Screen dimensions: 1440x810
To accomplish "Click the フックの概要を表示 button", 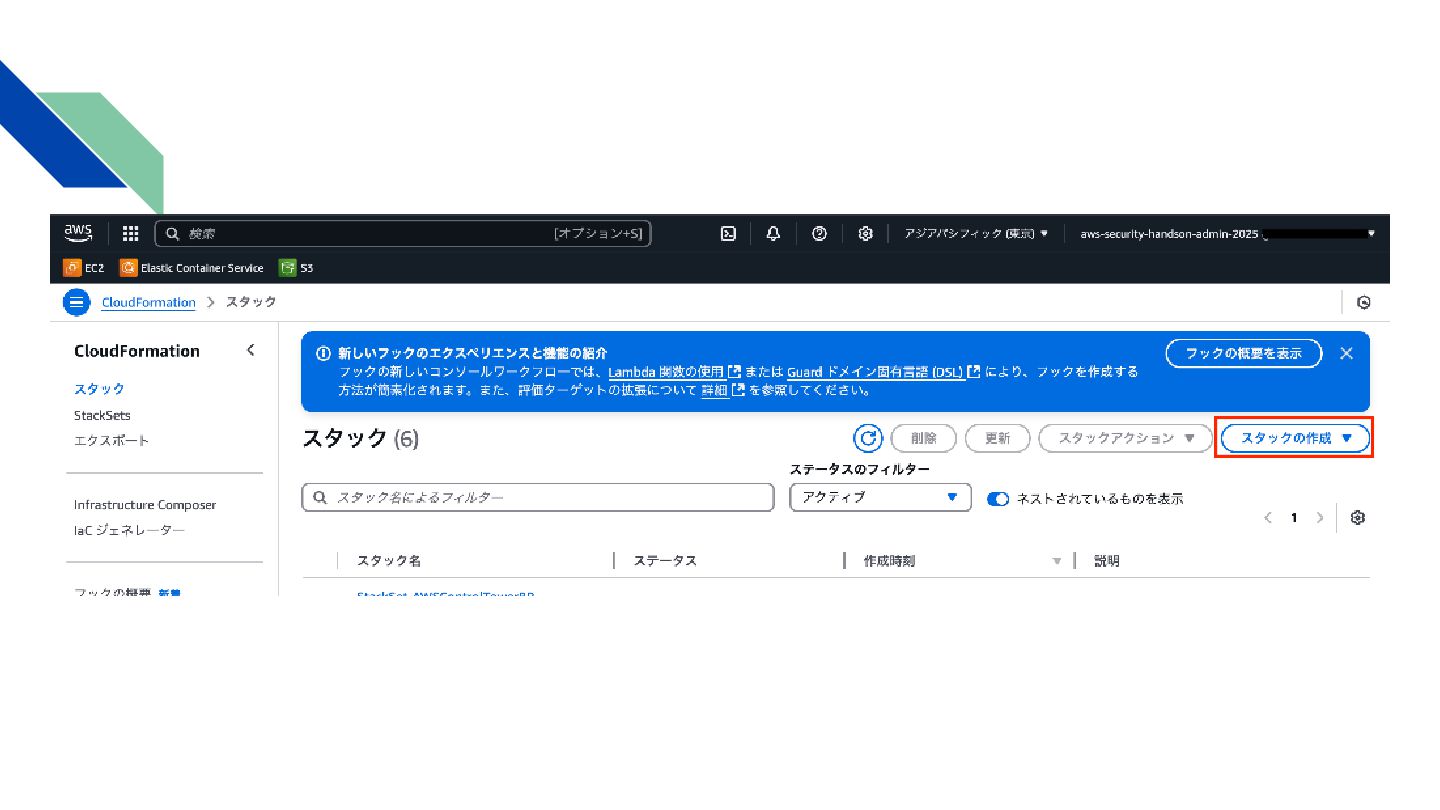I will [1244, 353].
